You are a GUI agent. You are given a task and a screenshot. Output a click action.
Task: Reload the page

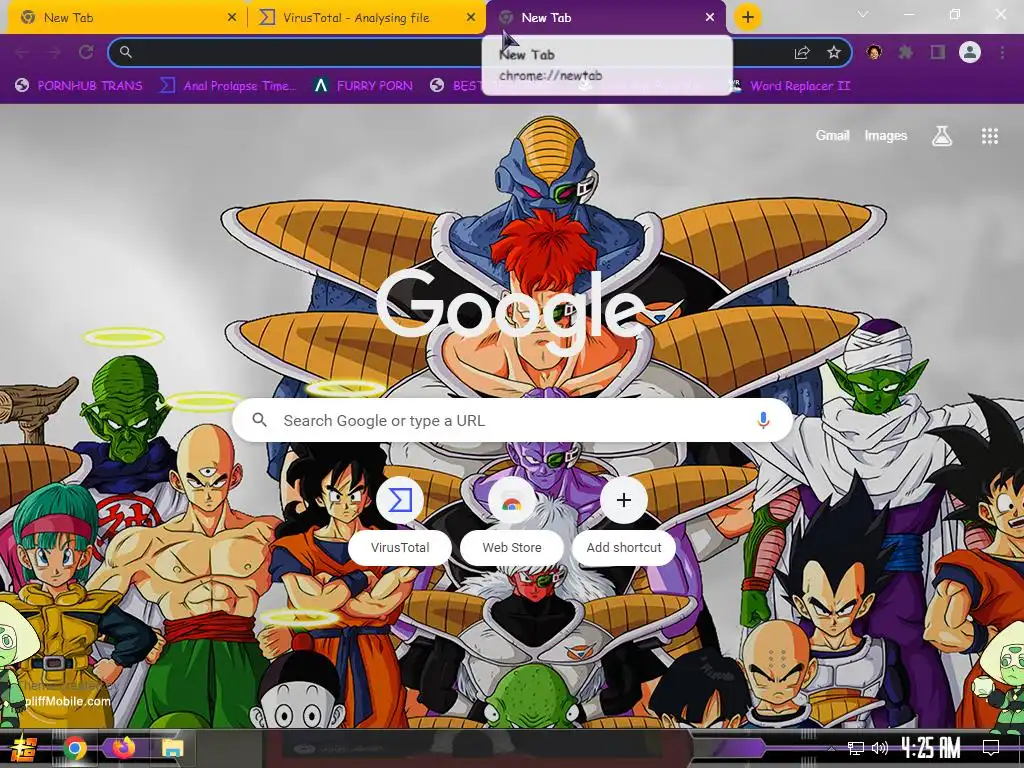86,52
